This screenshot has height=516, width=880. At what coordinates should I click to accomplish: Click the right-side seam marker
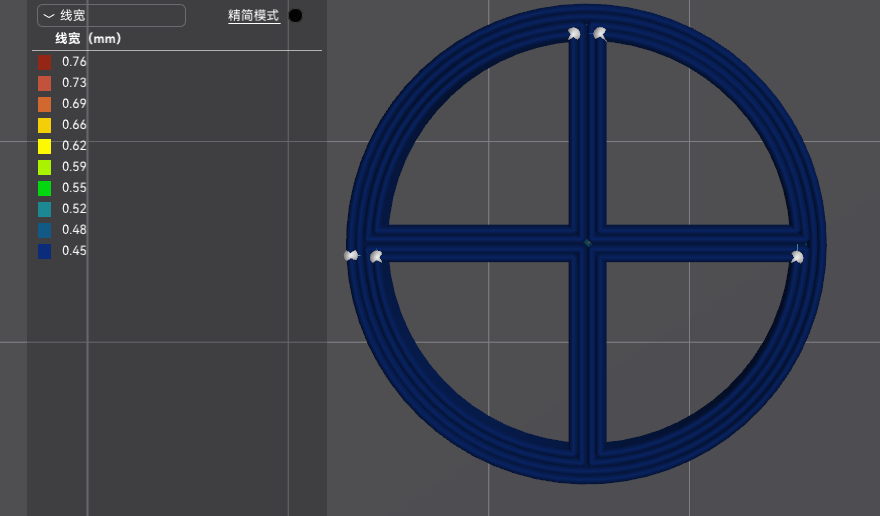[x=797, y=257]
